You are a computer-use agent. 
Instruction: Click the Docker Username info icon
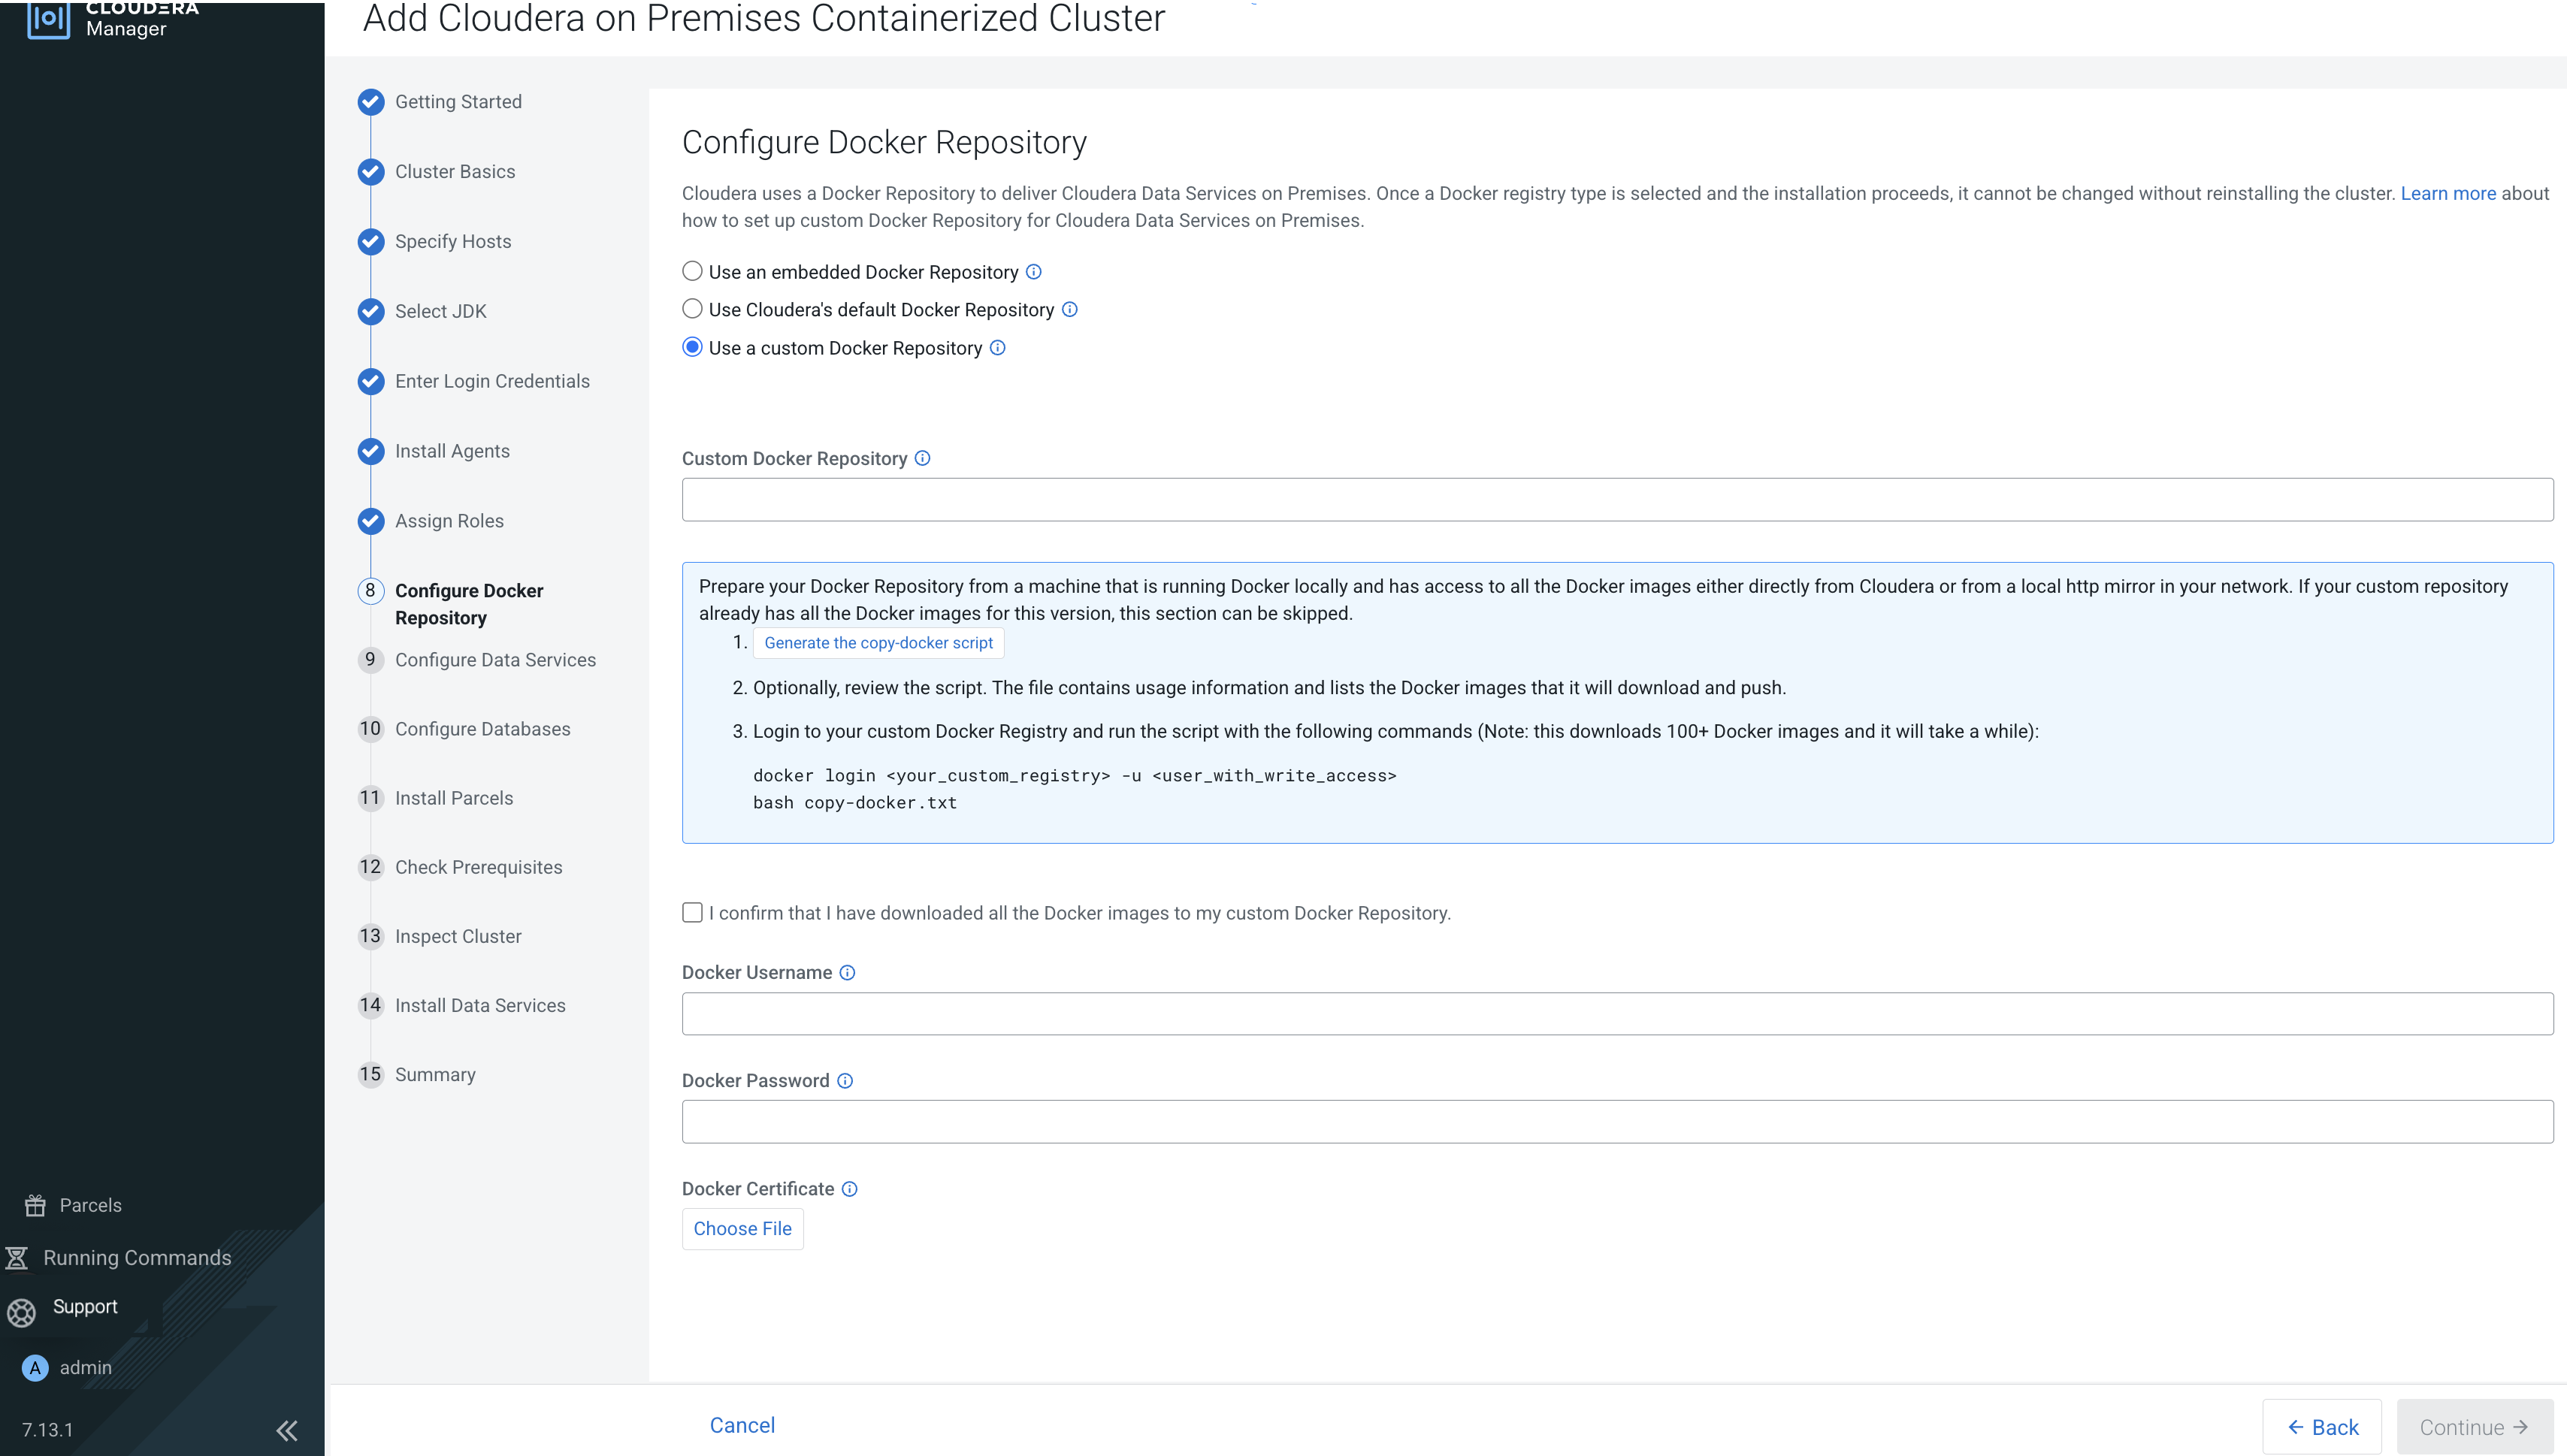[x=847, y=973]
